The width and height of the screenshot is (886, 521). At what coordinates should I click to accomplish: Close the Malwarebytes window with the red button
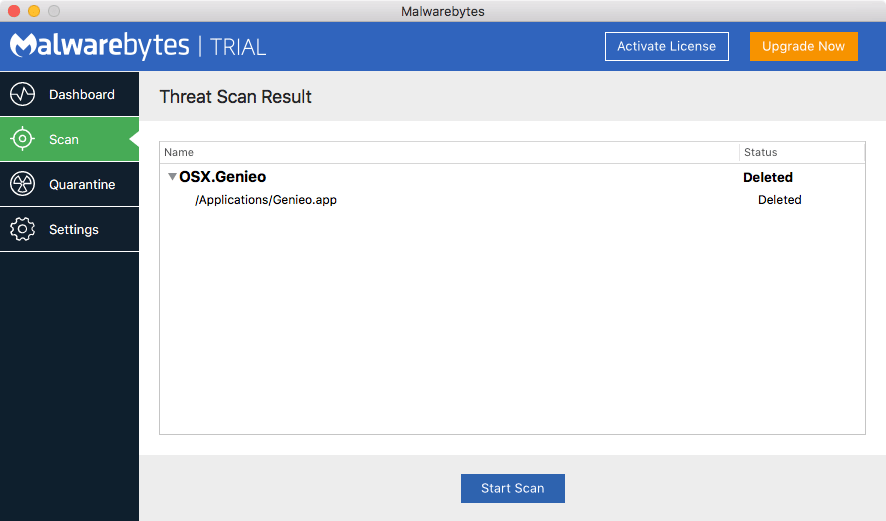(14, 11)
